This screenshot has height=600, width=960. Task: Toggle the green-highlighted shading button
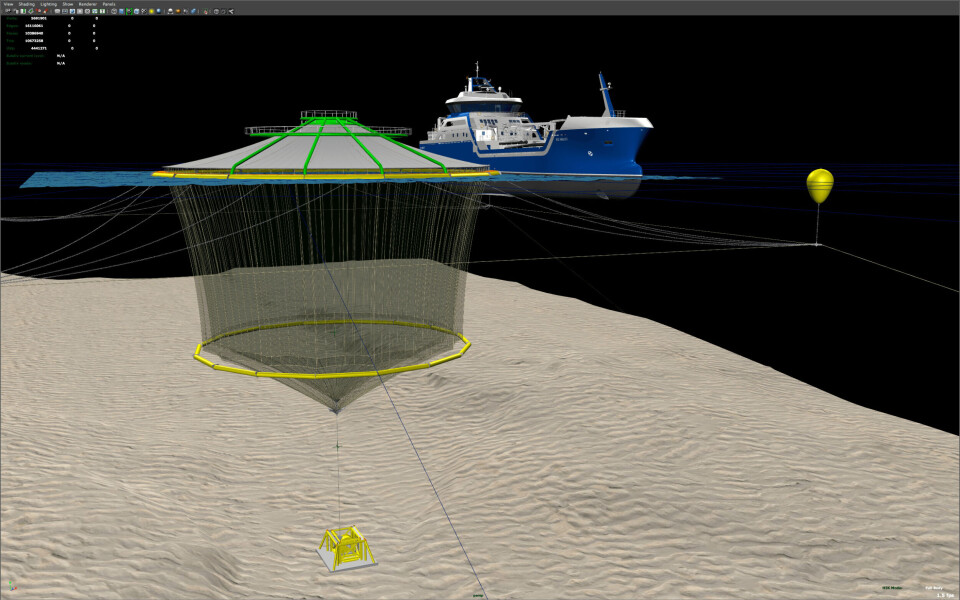128,11
